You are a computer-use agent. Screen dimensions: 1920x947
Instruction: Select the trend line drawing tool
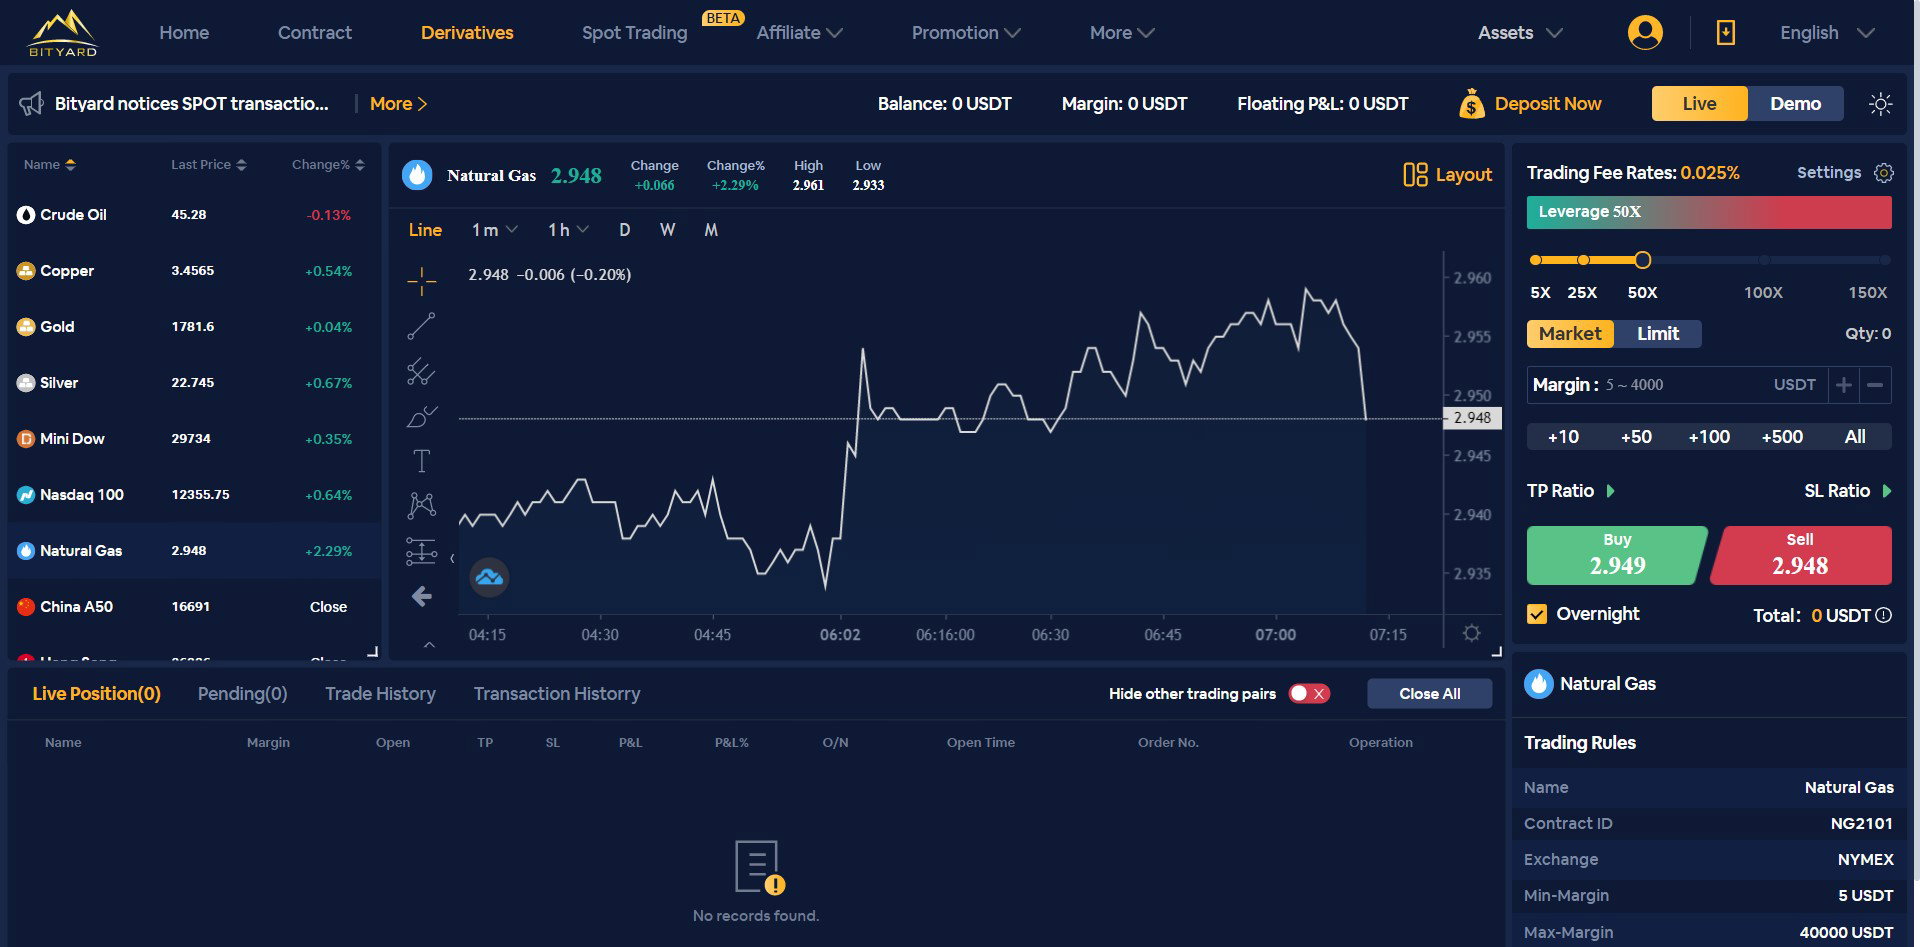[x=422, y=326]
